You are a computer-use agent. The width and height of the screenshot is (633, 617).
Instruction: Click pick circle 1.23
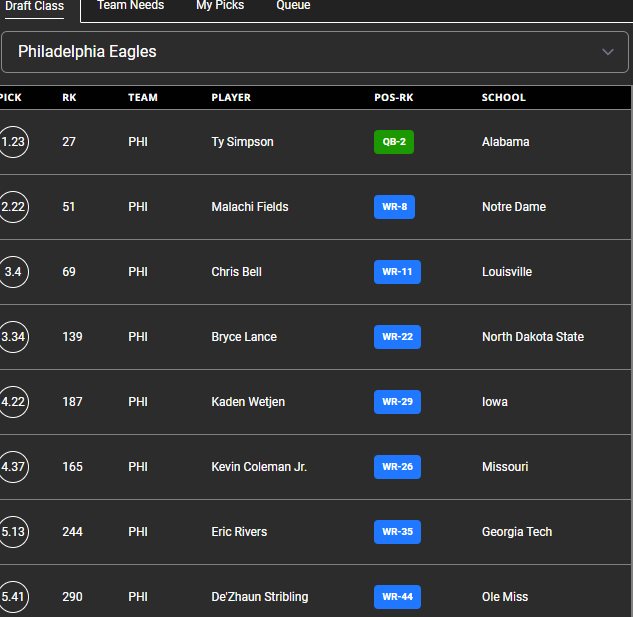pyautogui.click(x=13, y=142)
